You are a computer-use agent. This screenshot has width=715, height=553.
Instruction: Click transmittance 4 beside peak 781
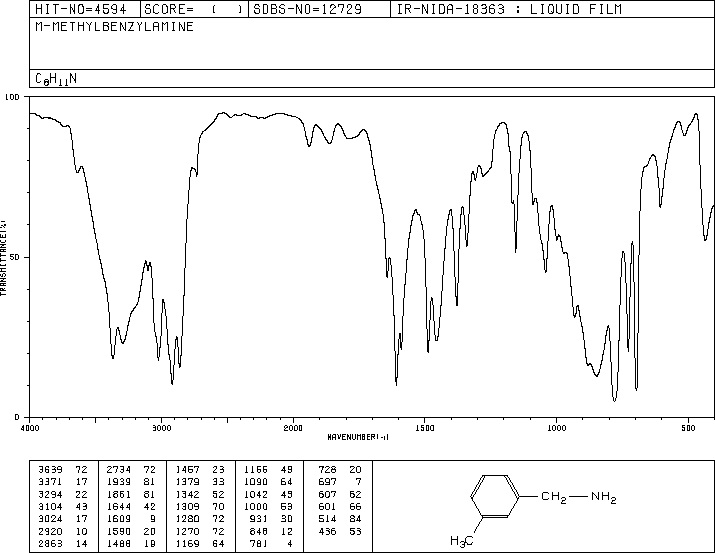pyautogui.click(x=290, y=544)
